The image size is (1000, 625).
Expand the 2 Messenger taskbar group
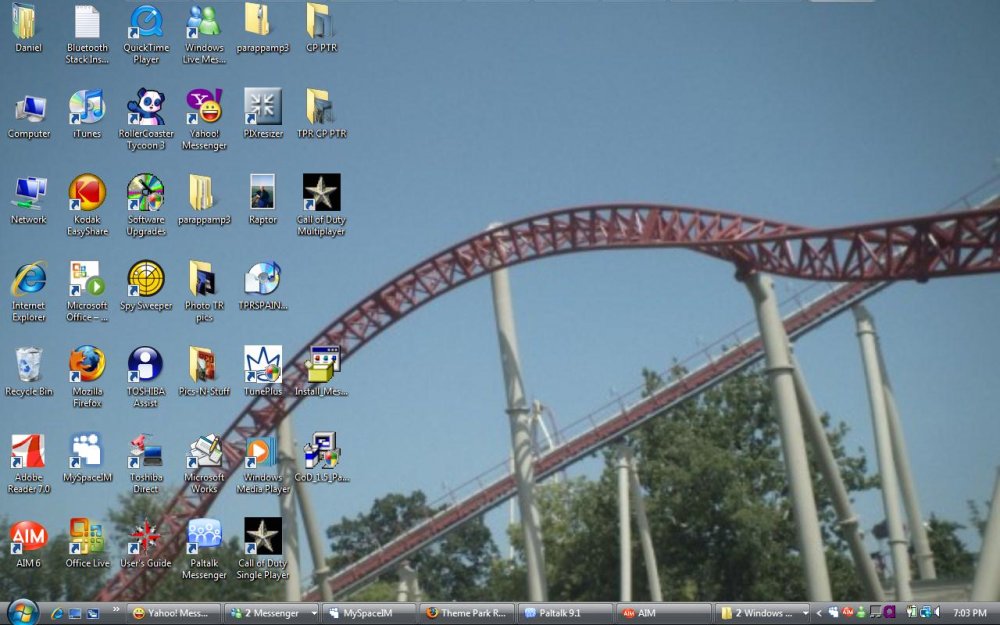272,613
